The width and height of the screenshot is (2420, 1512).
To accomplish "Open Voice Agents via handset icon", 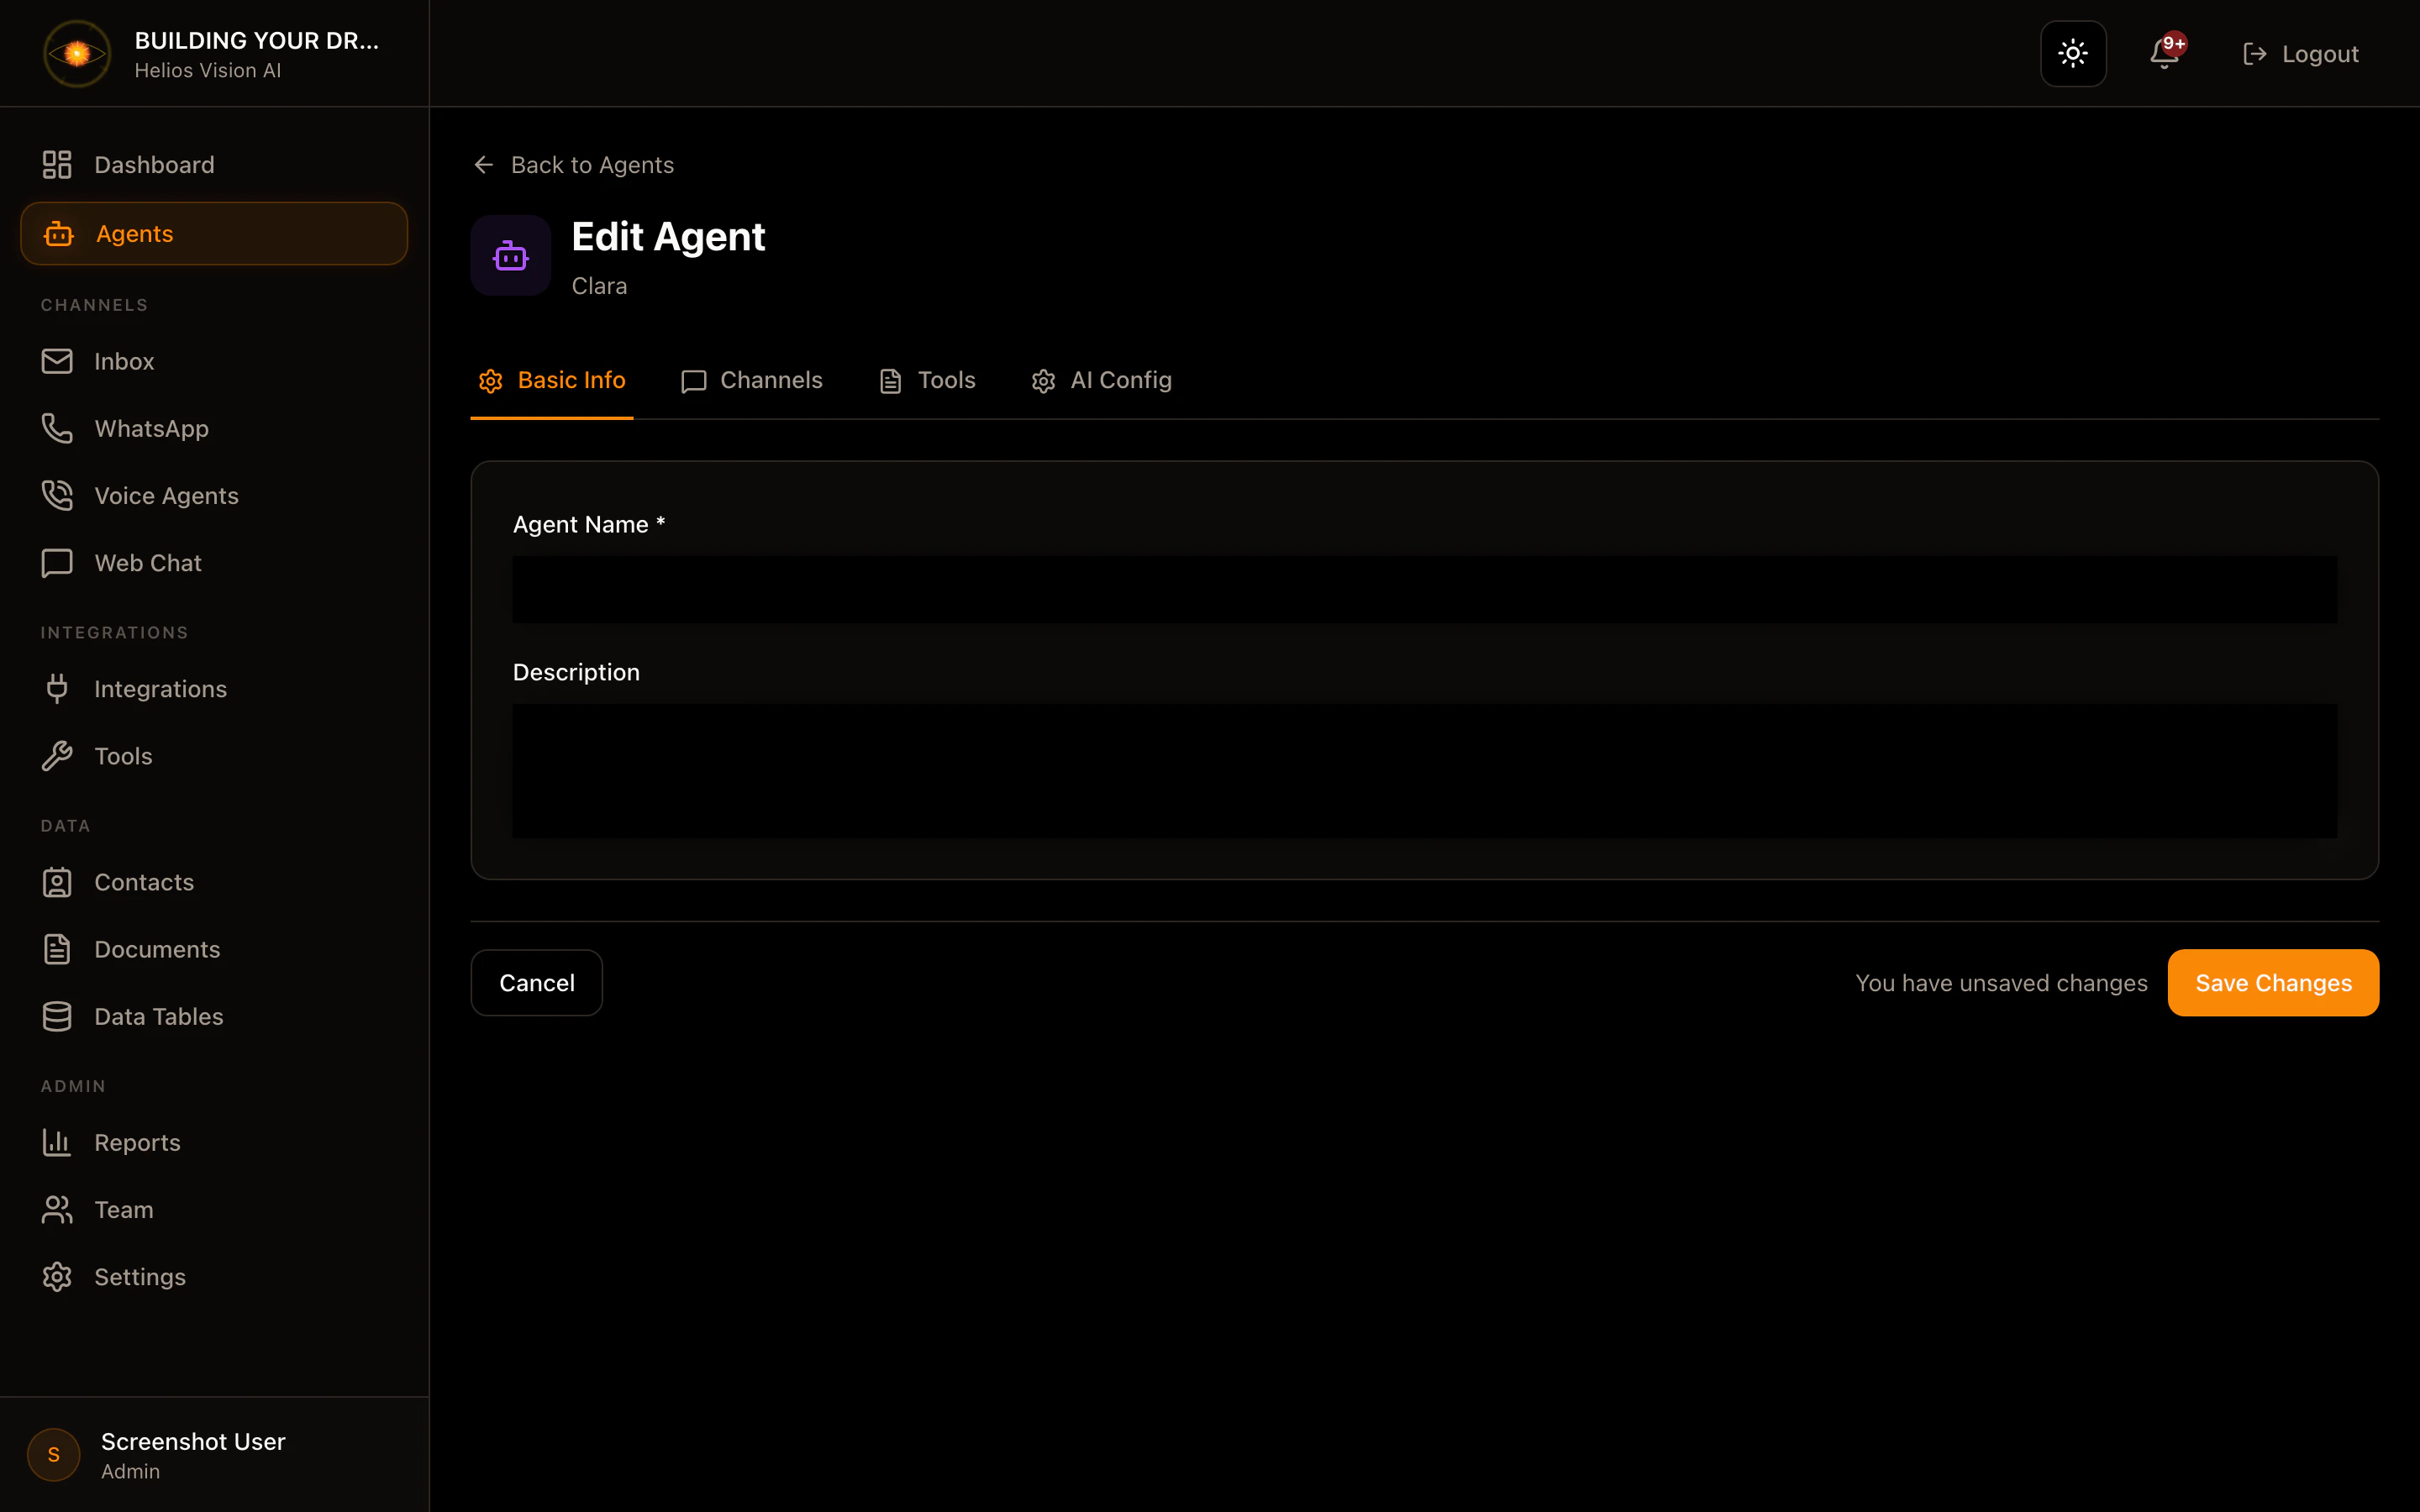I will [57, 494].
